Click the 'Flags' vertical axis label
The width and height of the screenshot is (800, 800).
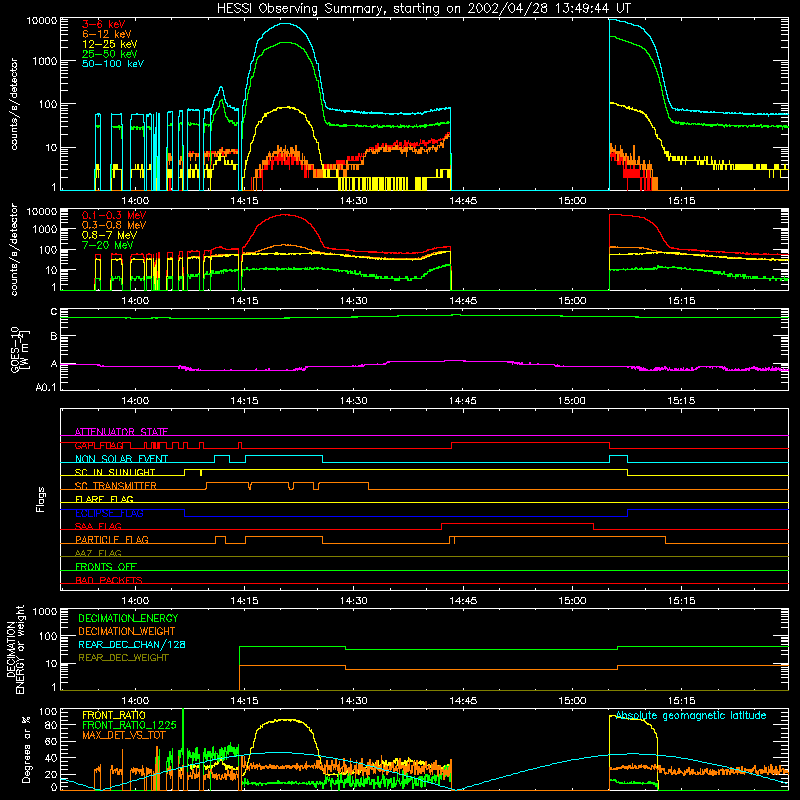tap(41, 499)
